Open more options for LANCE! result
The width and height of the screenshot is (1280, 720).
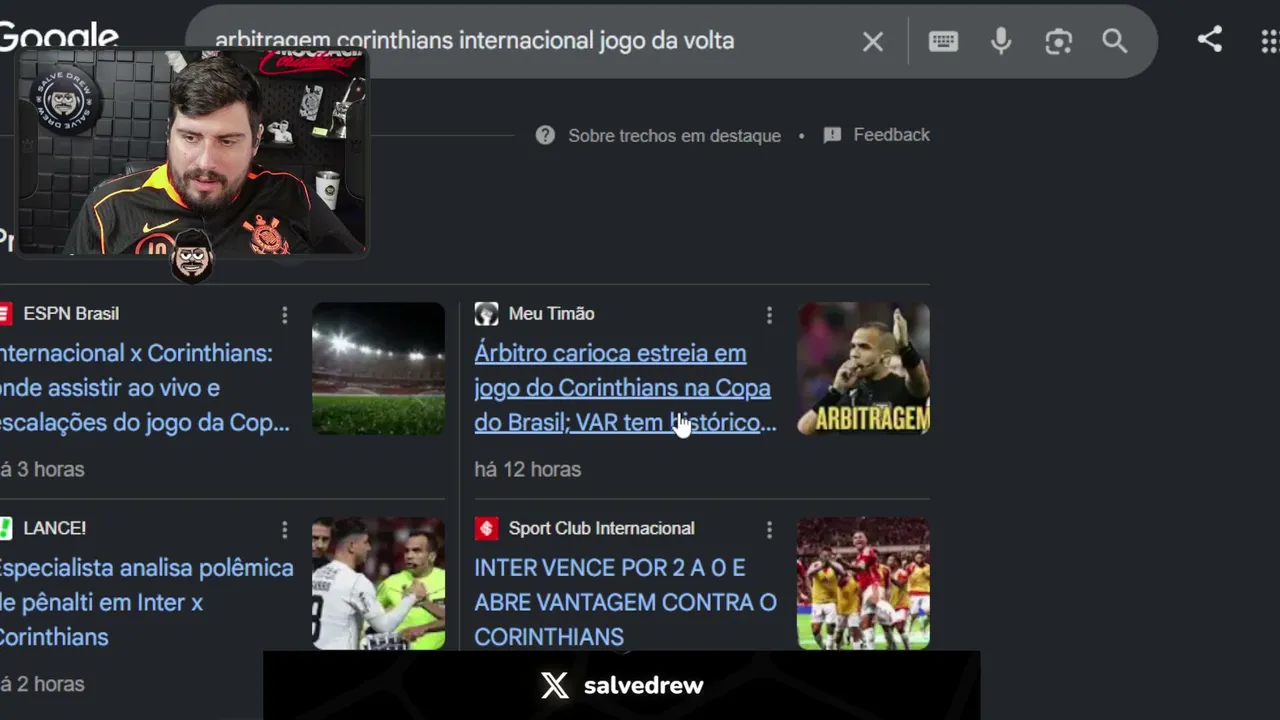click(285, 529)
